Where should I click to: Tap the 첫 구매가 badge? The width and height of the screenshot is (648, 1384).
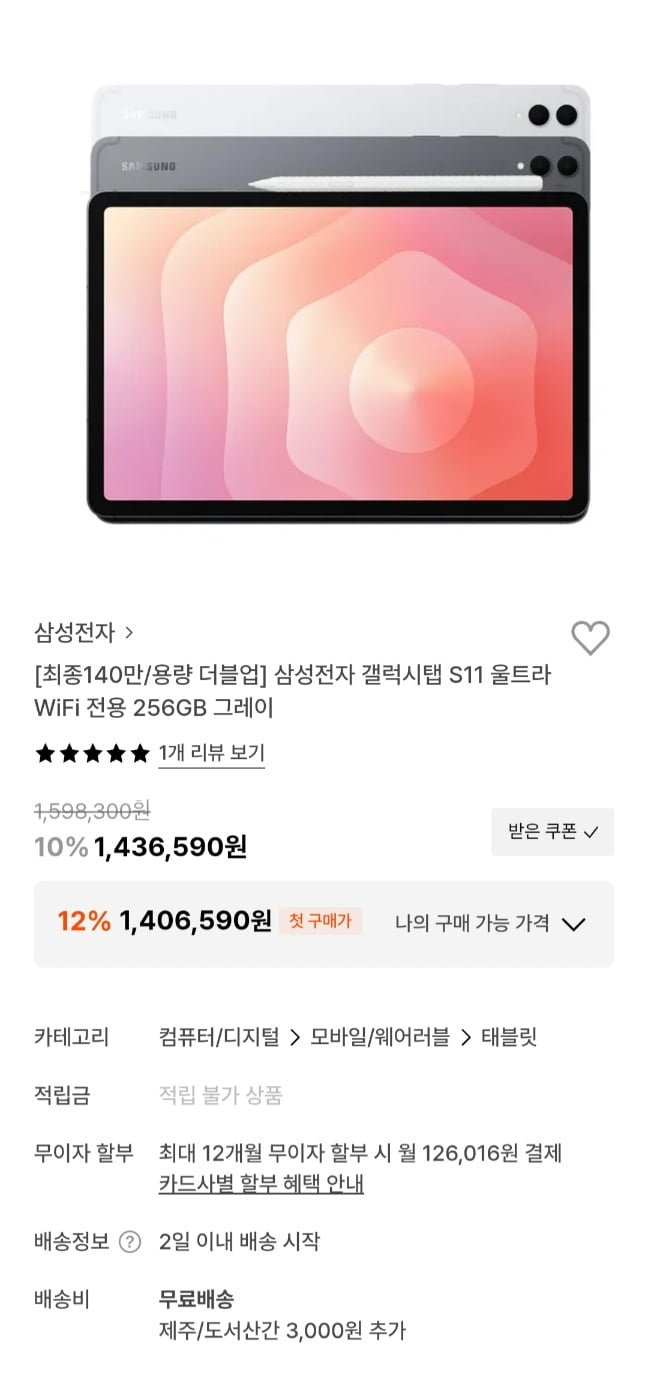[x=320, y=921]
